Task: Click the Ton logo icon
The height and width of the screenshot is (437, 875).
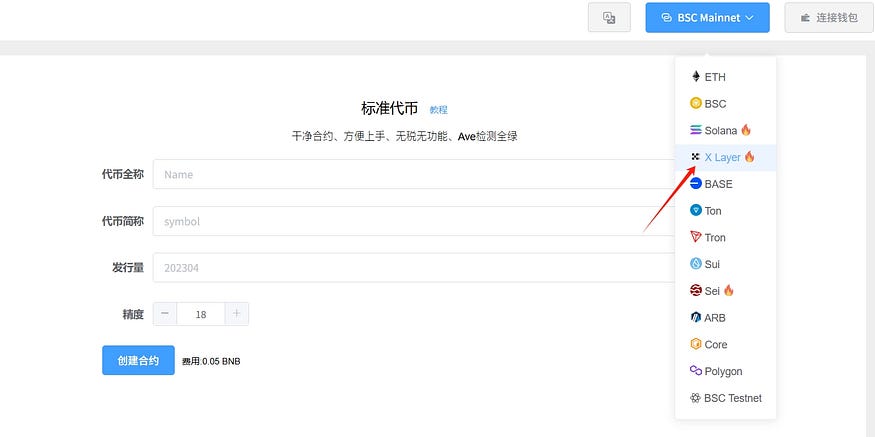Action: click(x=695, y=210)
